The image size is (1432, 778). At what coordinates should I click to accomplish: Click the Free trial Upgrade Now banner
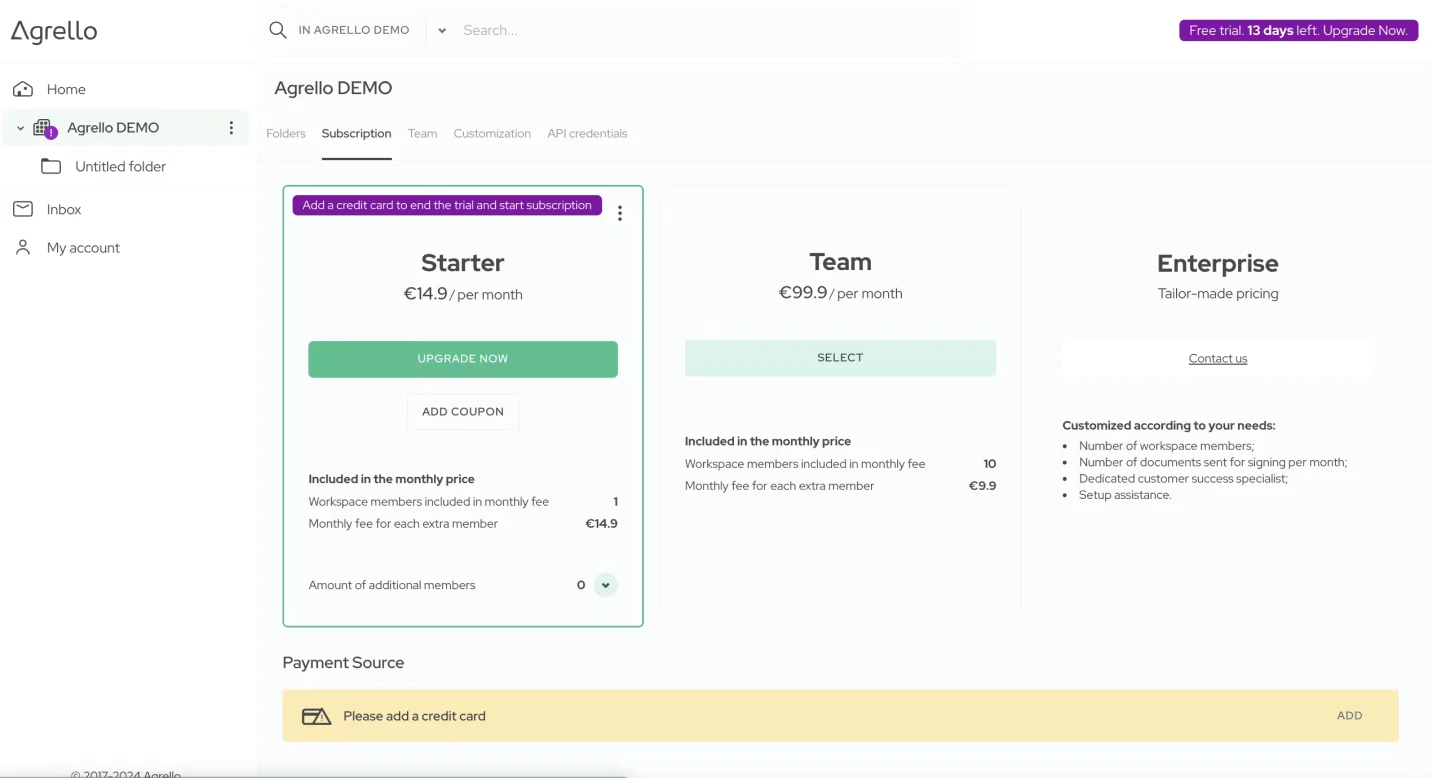point(1297,30)
